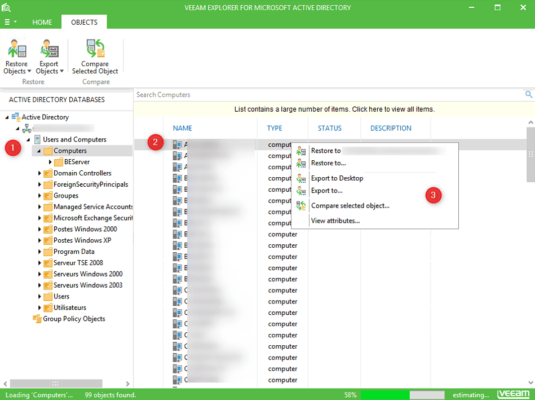Image resolution: width=535 pixels, height=400 pixels.
Task: Click the Restore Objects ribbon icon
Action: click(17, 48)
